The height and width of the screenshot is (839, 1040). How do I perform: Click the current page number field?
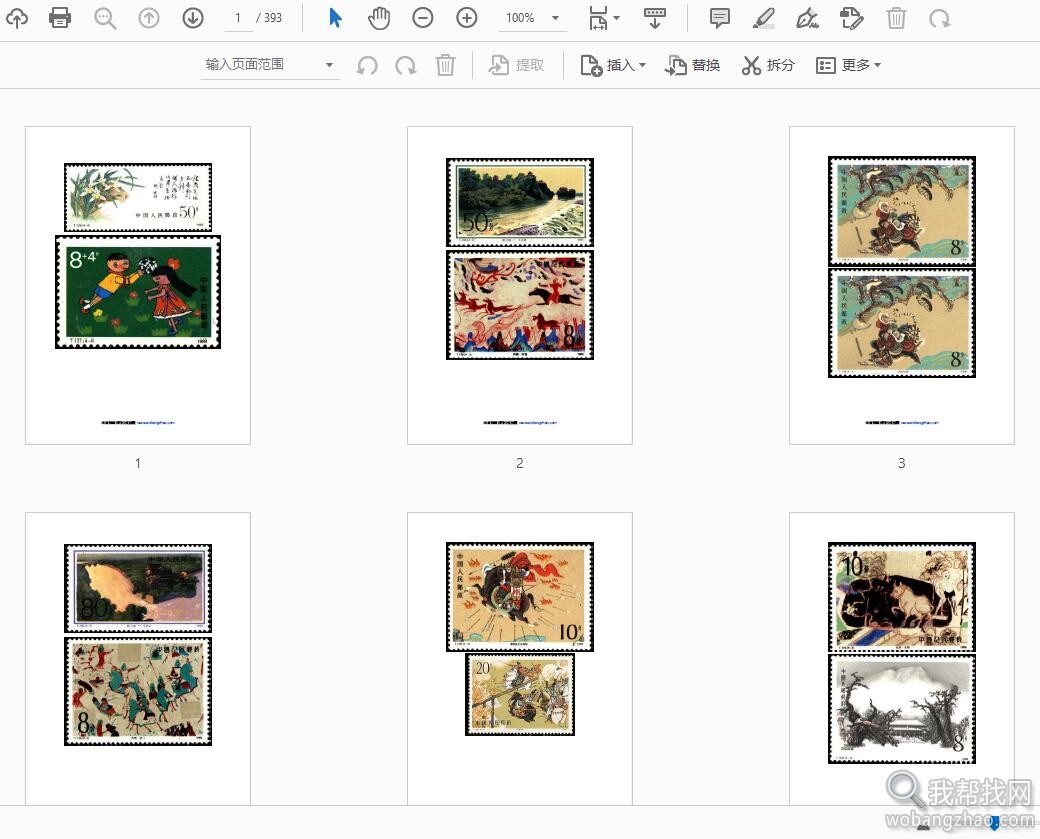[x=237, y=18]
